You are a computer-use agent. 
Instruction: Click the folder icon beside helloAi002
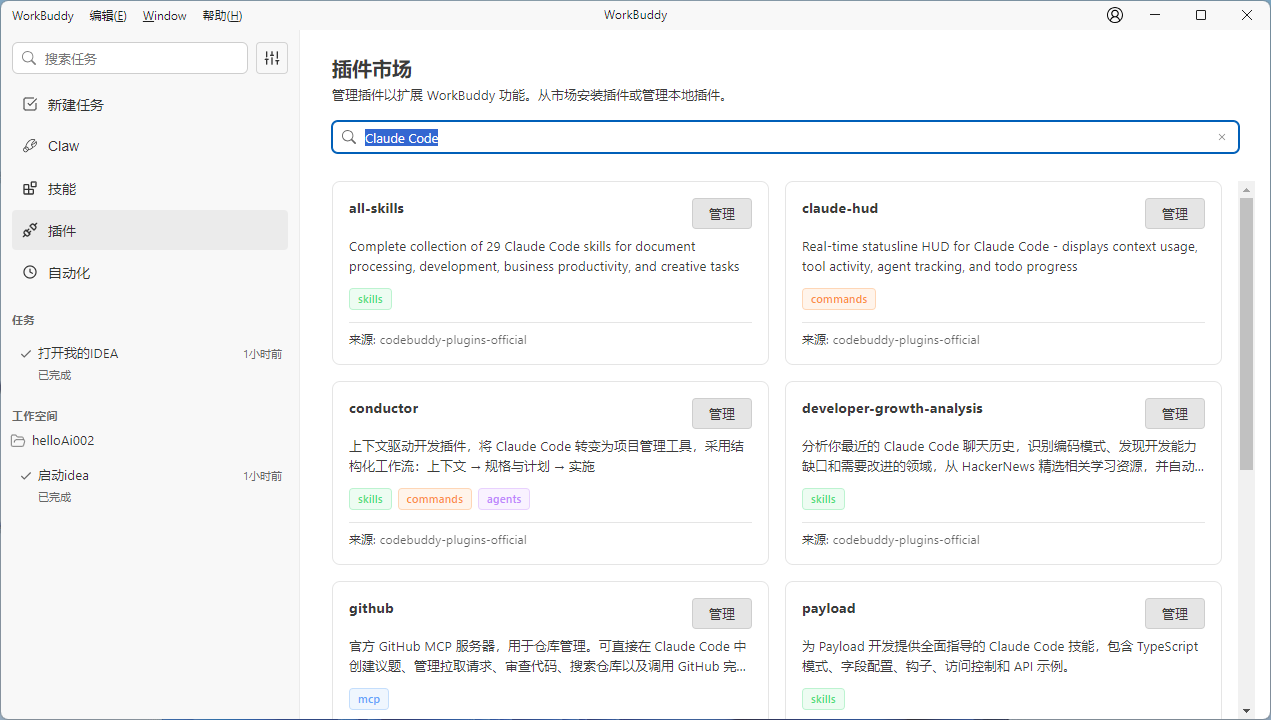click(x=18, y=440)
